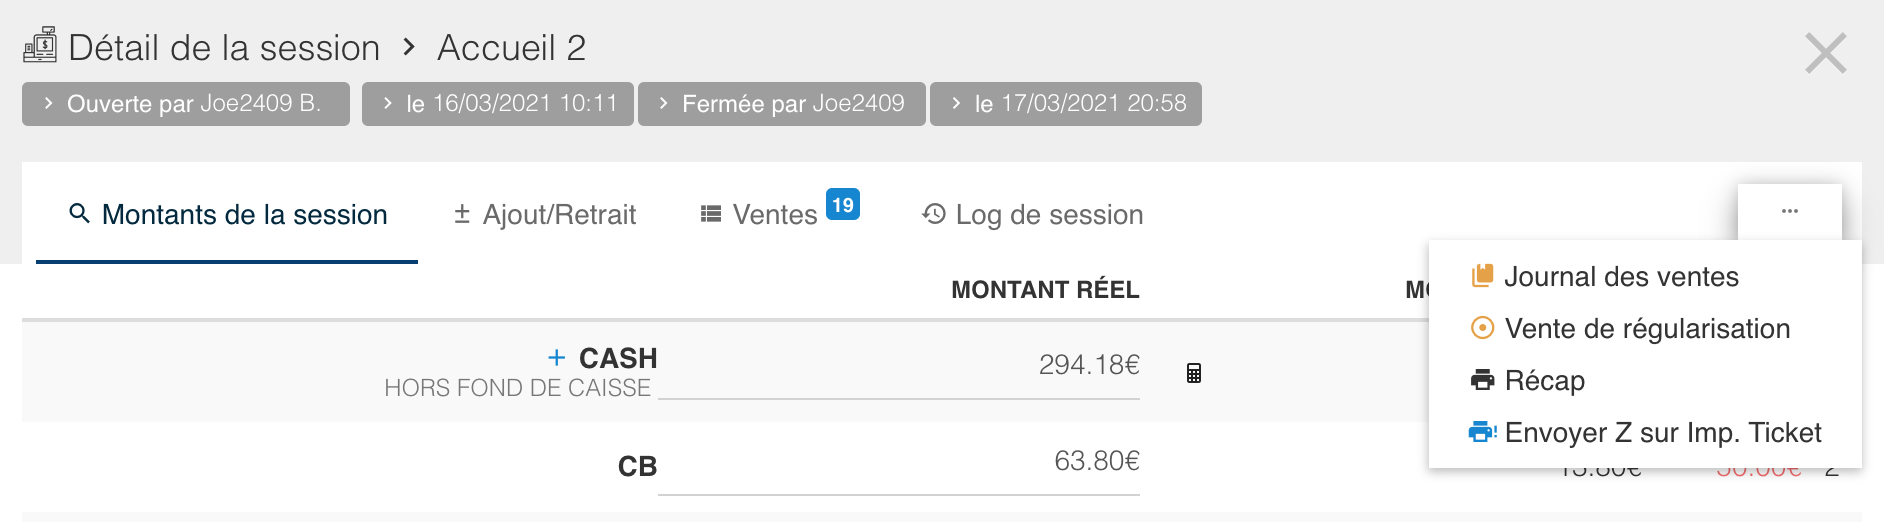The height and width of the screenshot is (522, 1884).
Task: Open the Log de session tab
Action: pos(1033,215)
